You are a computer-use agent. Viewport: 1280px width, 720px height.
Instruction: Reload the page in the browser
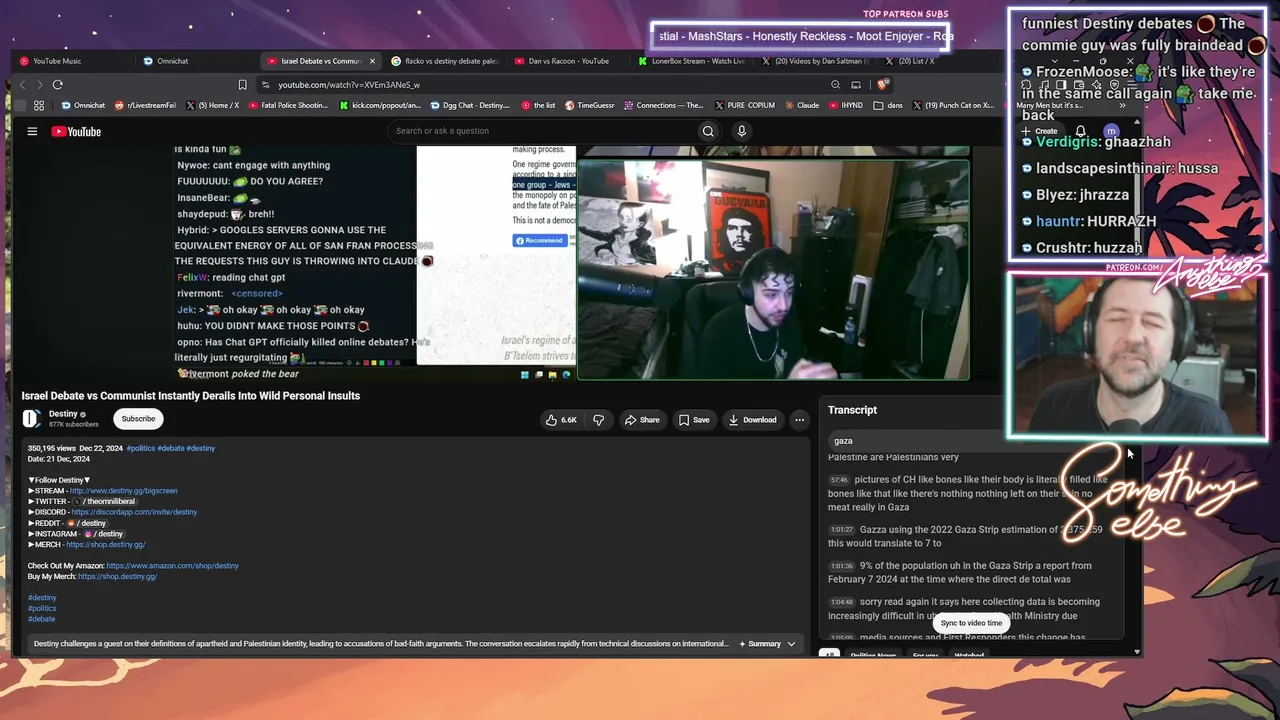58,85
